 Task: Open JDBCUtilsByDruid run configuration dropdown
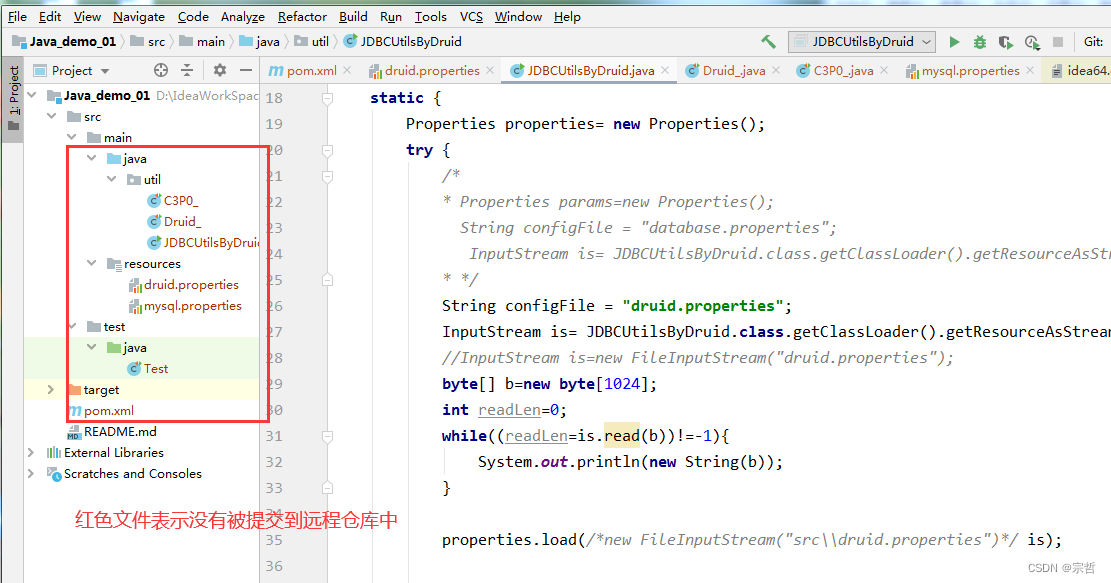pyautogui.click(x=862, y=42)
